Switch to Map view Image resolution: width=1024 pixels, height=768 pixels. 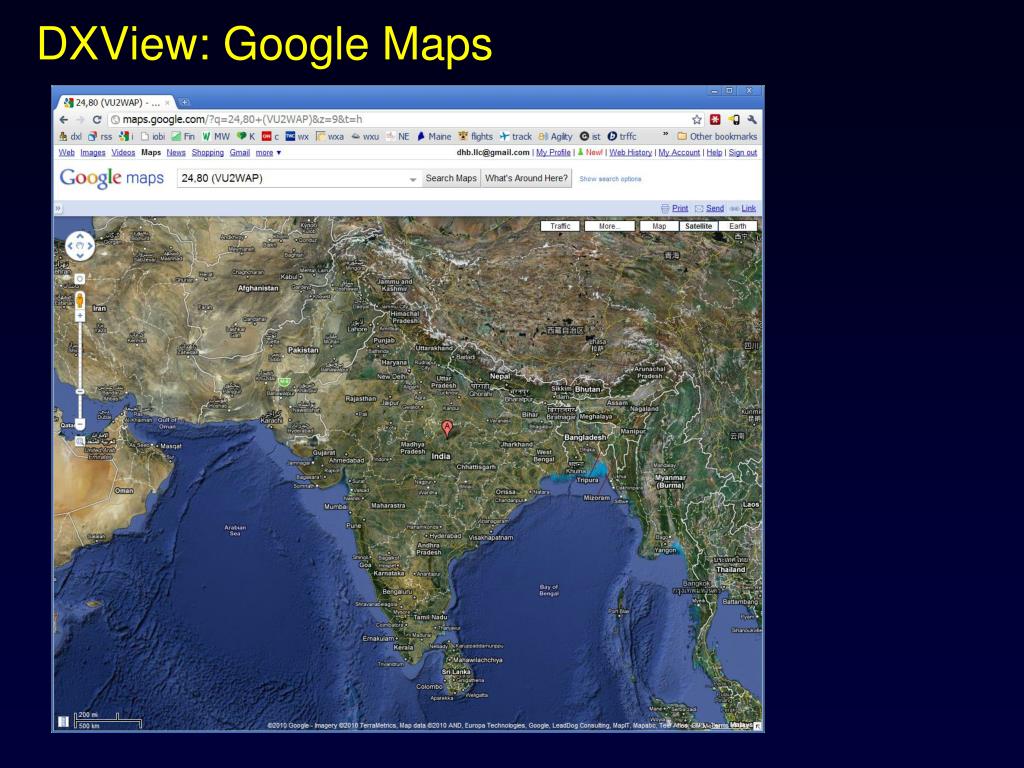pyautogui.click(x=659, y=226)
